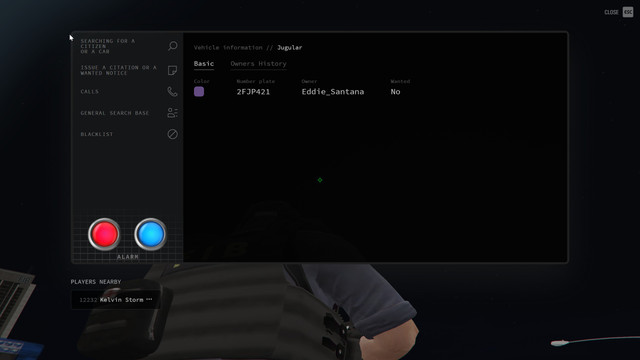640x360 pixels.
Task: Click owner name Eddie_Santana
Action: (333, 92)
